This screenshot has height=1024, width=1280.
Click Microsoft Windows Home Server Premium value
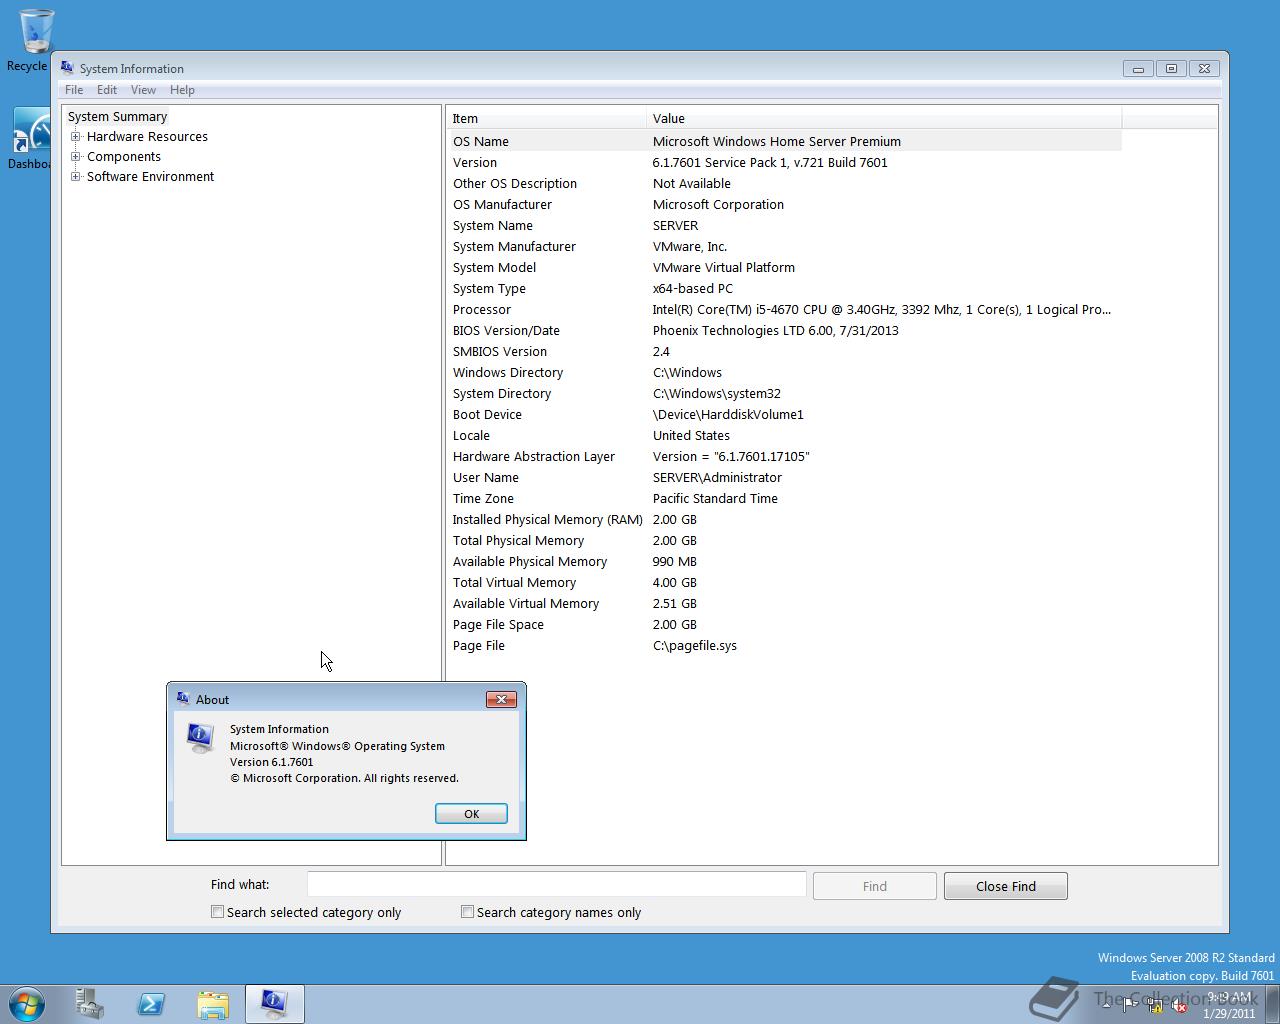click(x=777, y=141)
